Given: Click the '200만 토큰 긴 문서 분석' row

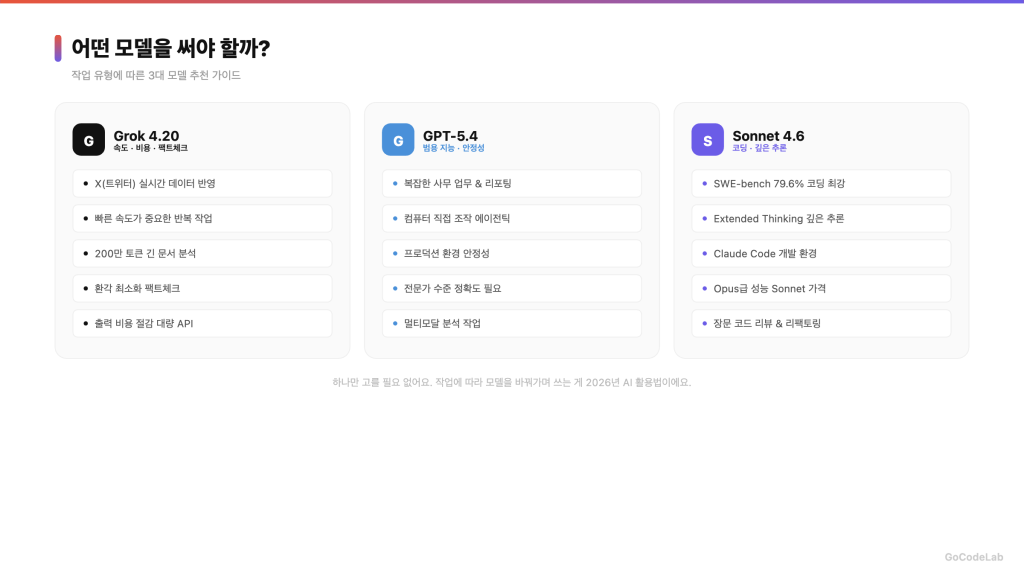Looking at the screenshot, I should 202,254.
